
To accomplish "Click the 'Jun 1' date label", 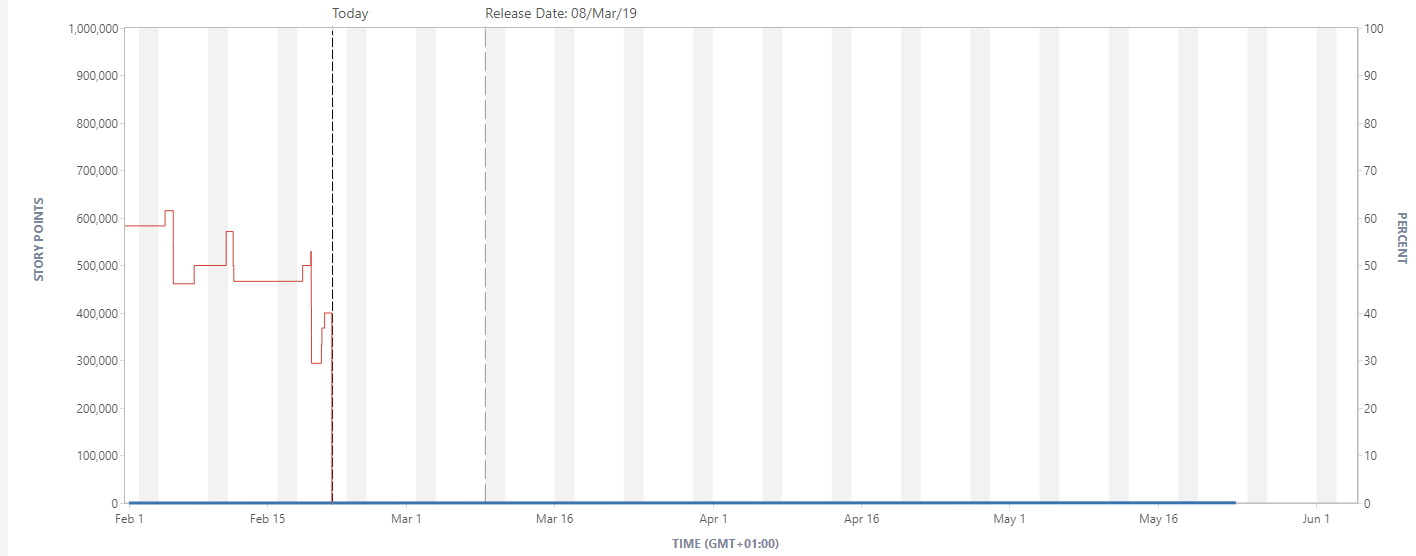I will [x=1316, y=519].
